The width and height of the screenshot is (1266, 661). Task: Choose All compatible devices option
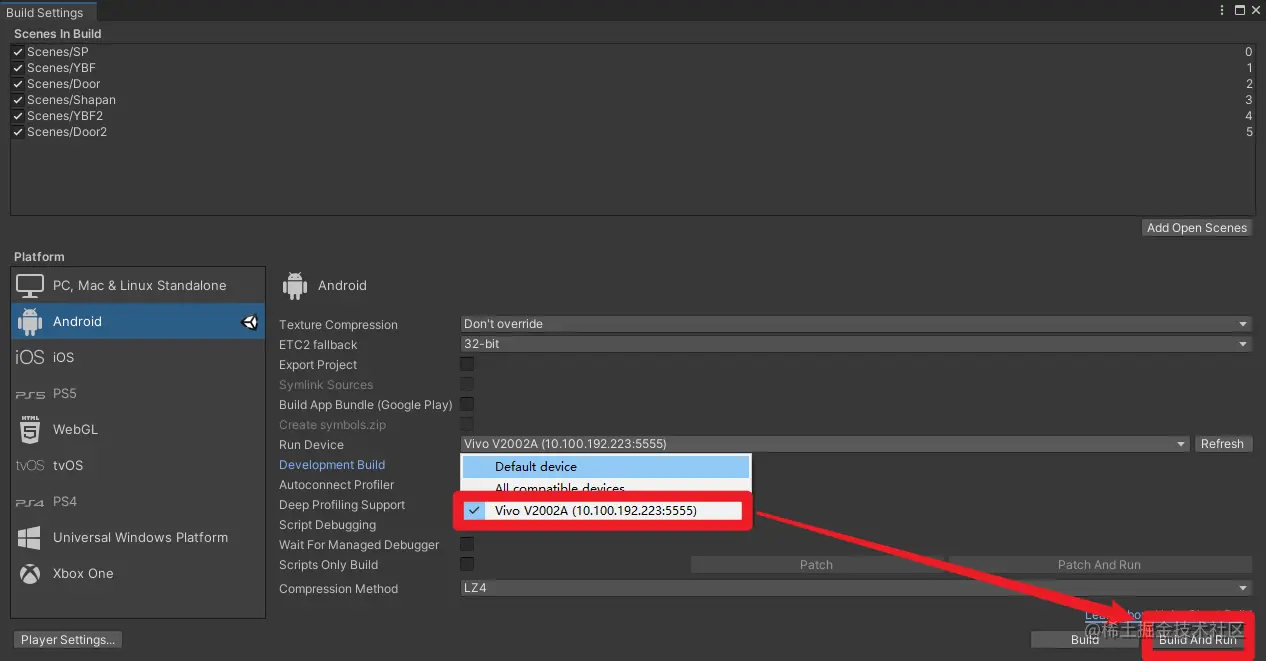(x=606, y=489)
